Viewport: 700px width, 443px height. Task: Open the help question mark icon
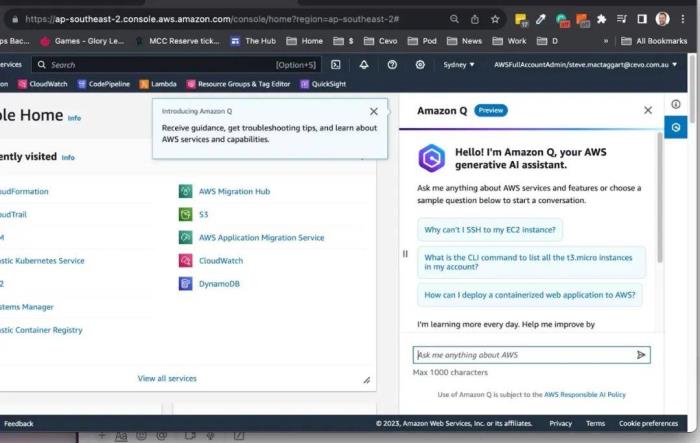click(392, 65)
